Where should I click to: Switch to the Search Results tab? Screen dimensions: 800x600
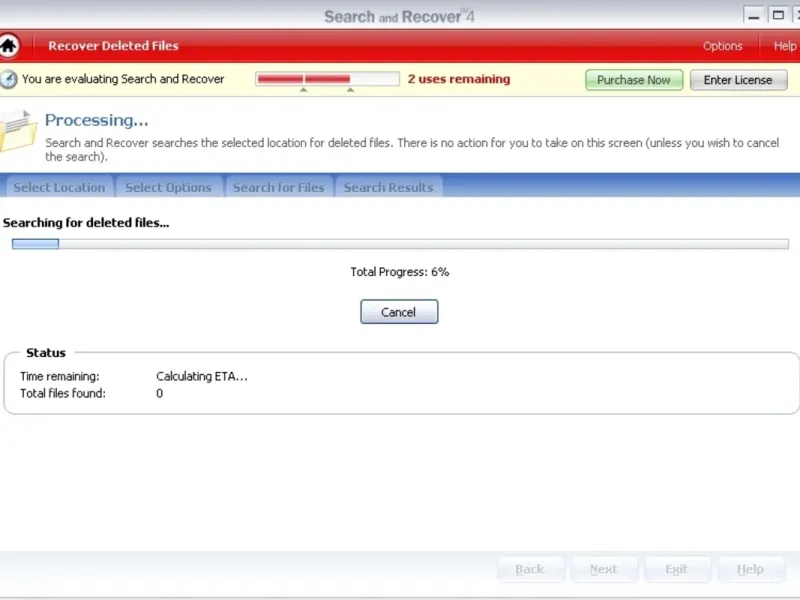point(388,187)
